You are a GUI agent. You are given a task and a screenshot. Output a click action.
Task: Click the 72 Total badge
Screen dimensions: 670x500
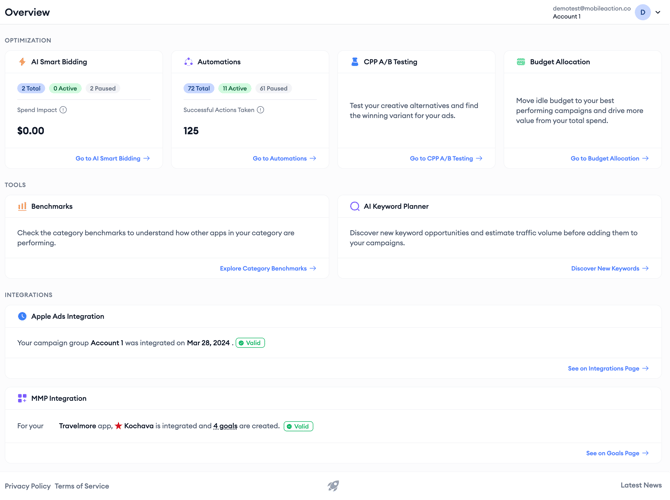point(199,88)
